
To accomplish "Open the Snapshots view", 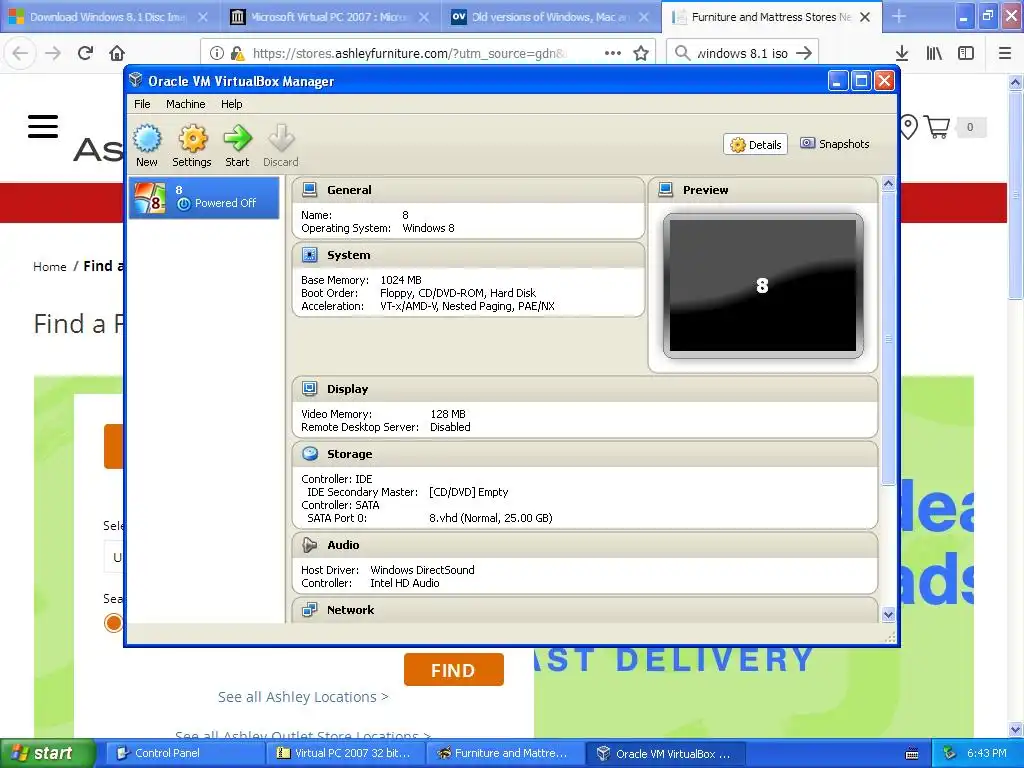I will 835,144.
